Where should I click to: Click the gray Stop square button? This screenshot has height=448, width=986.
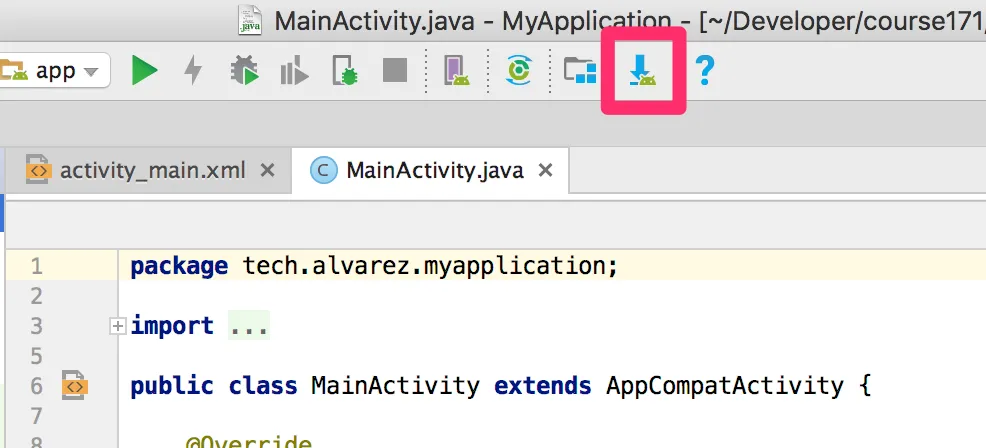(395, 70)
